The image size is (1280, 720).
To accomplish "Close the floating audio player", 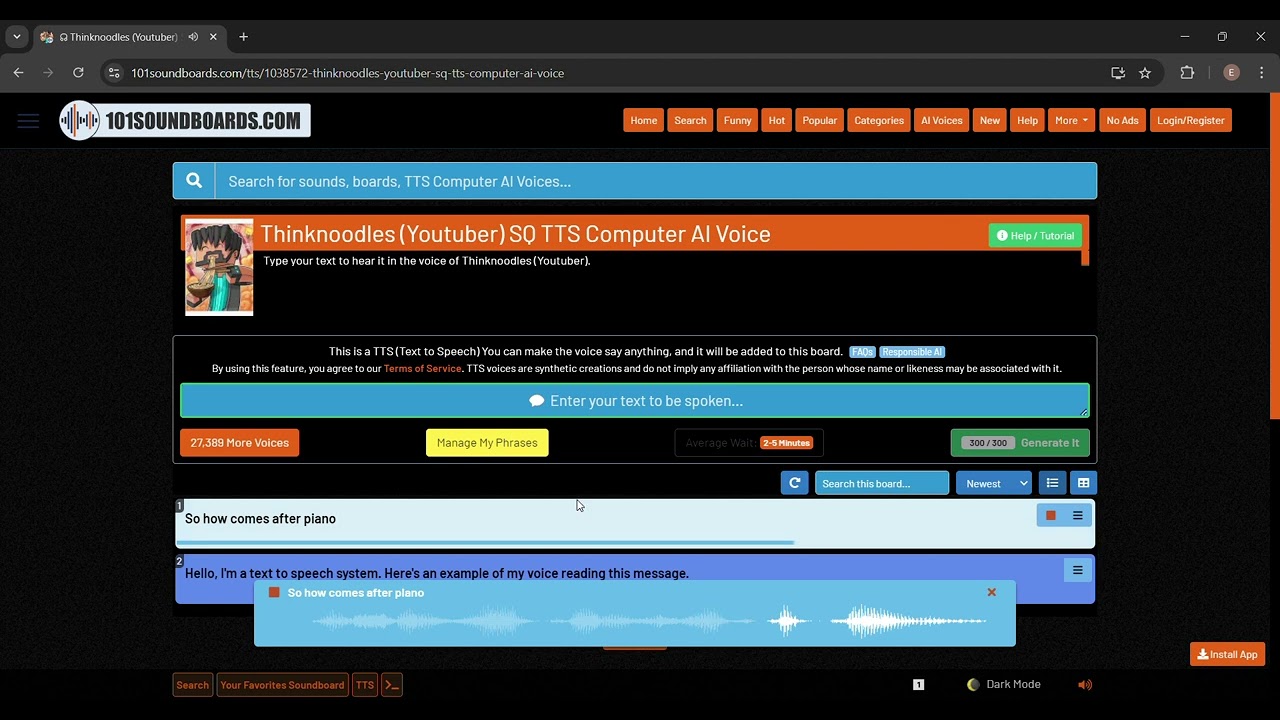I will (992, 592).
